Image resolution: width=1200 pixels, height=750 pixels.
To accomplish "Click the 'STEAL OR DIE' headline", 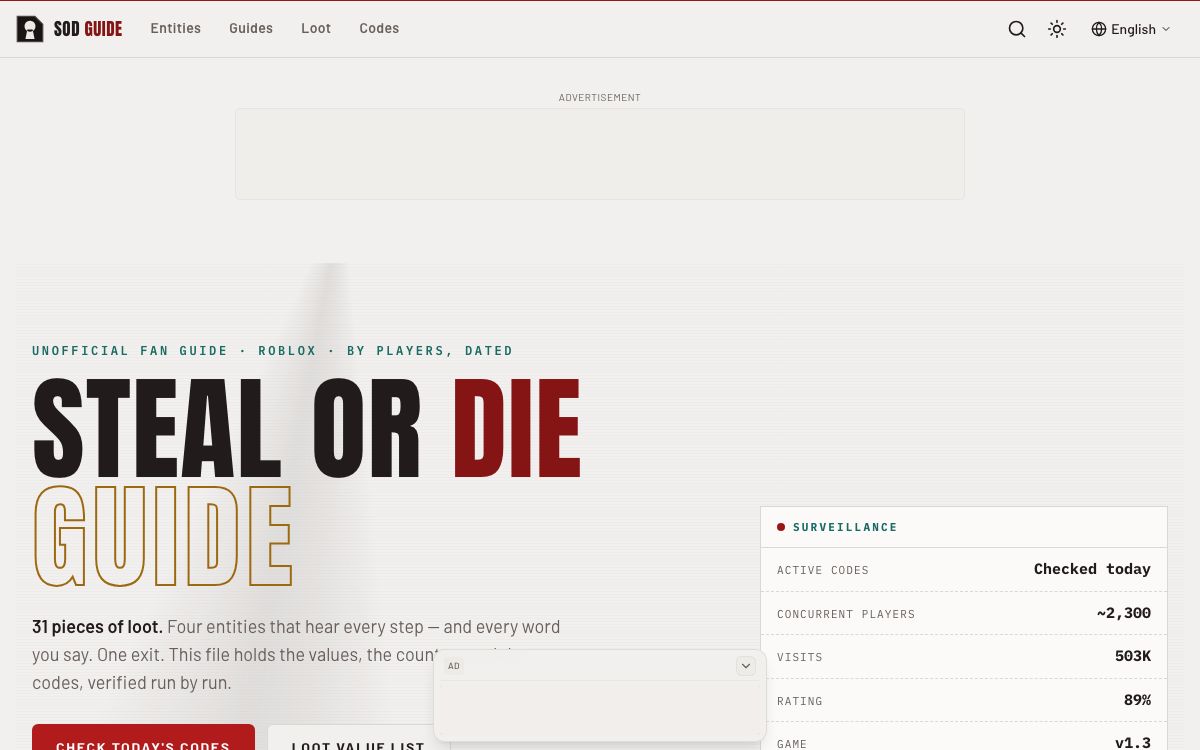I will 307,430.
